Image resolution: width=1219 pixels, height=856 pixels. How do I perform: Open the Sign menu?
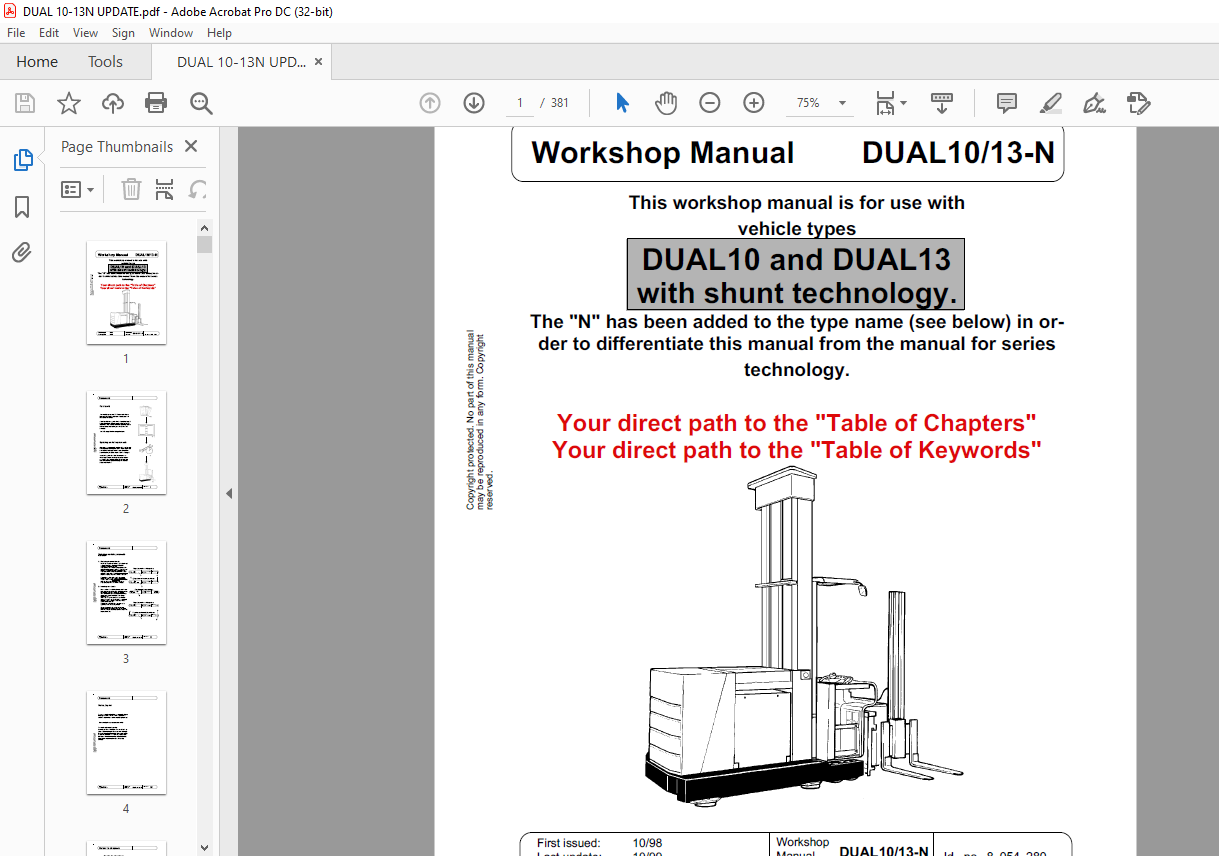(123, 33)
